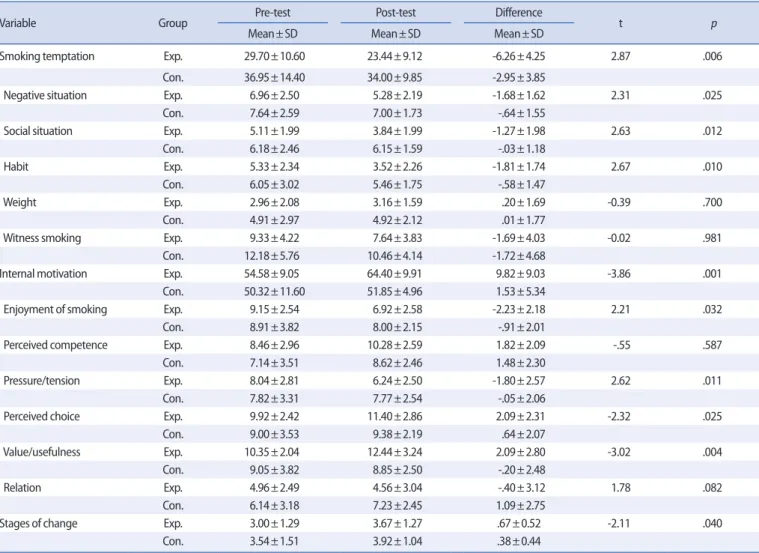Select difference value -6.26 ± 4.25

click(x=518, y=56)
